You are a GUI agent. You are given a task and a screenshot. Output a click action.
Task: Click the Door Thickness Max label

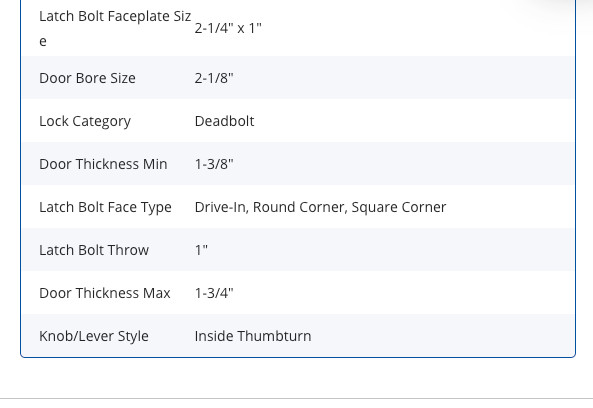click(x=105, y=293)
